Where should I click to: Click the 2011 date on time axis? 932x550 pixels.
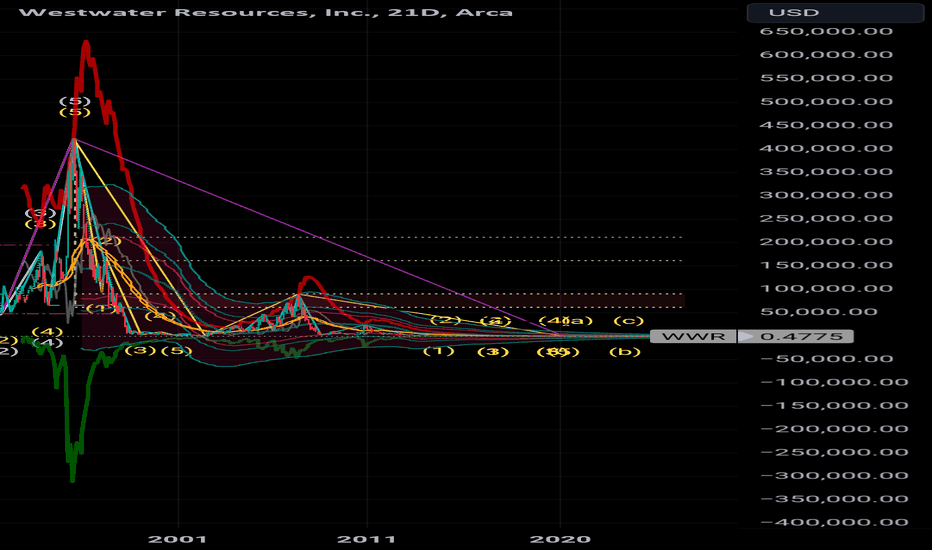366,539
